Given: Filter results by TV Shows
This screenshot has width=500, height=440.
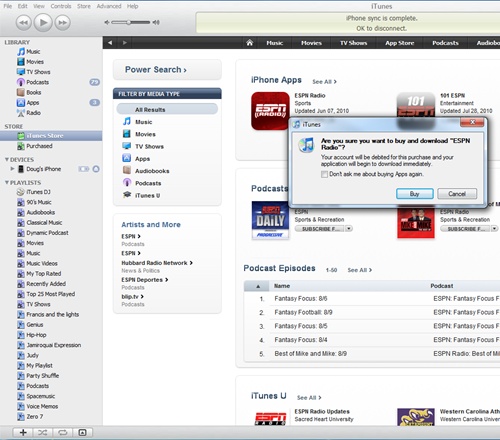Looking at the screenshot, I should [149, 147].
